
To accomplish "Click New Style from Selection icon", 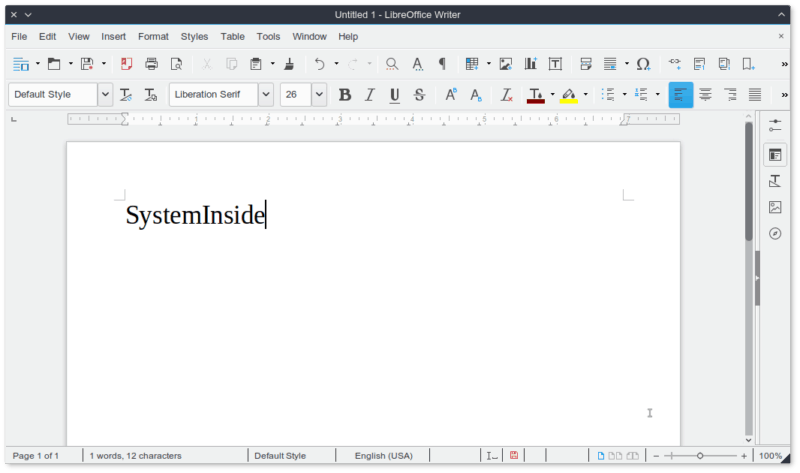I will pyautogui.click(x=151, y=95).
